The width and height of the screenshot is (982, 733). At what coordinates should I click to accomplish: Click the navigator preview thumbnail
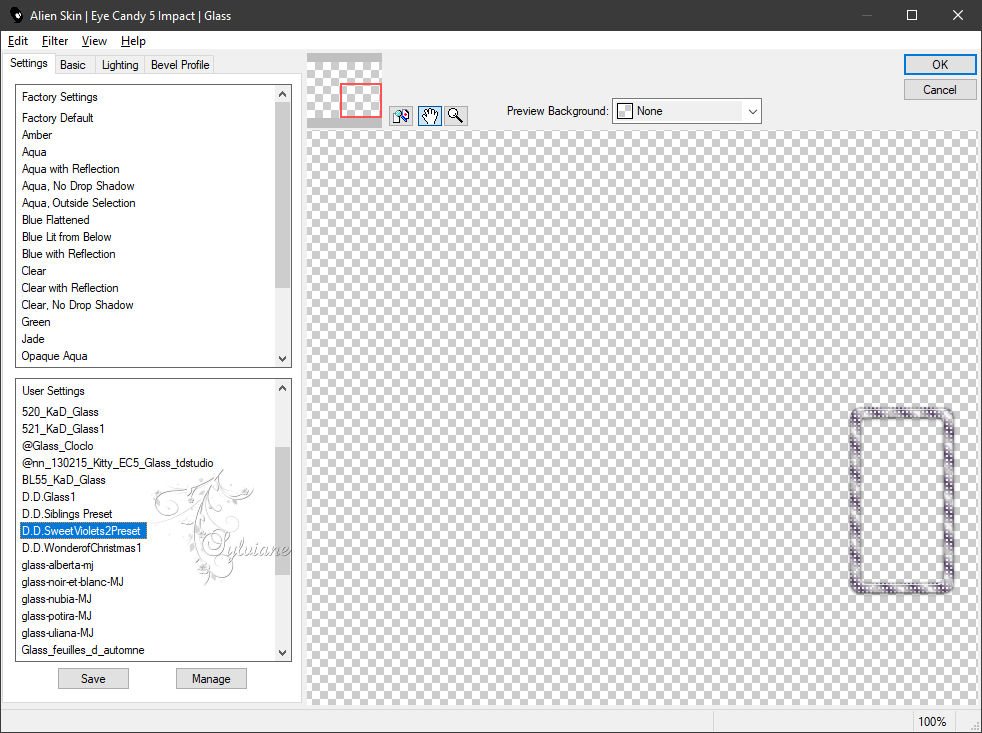point(344,91)
